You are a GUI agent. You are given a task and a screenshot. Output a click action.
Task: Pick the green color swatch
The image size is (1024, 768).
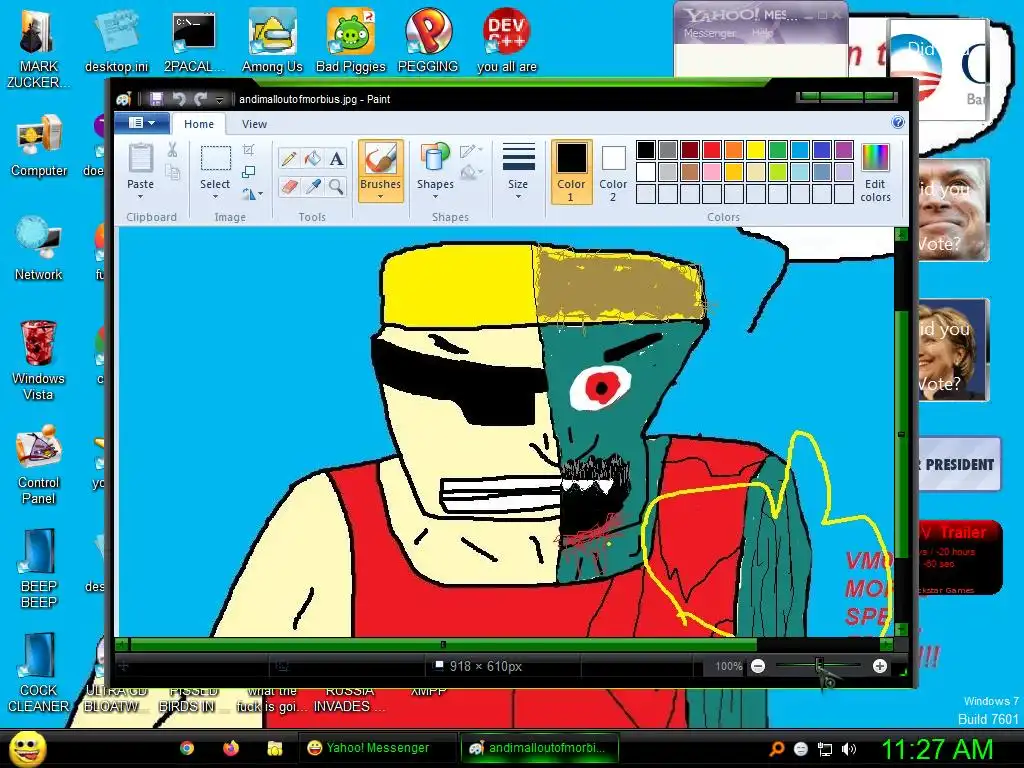(778, 150)
